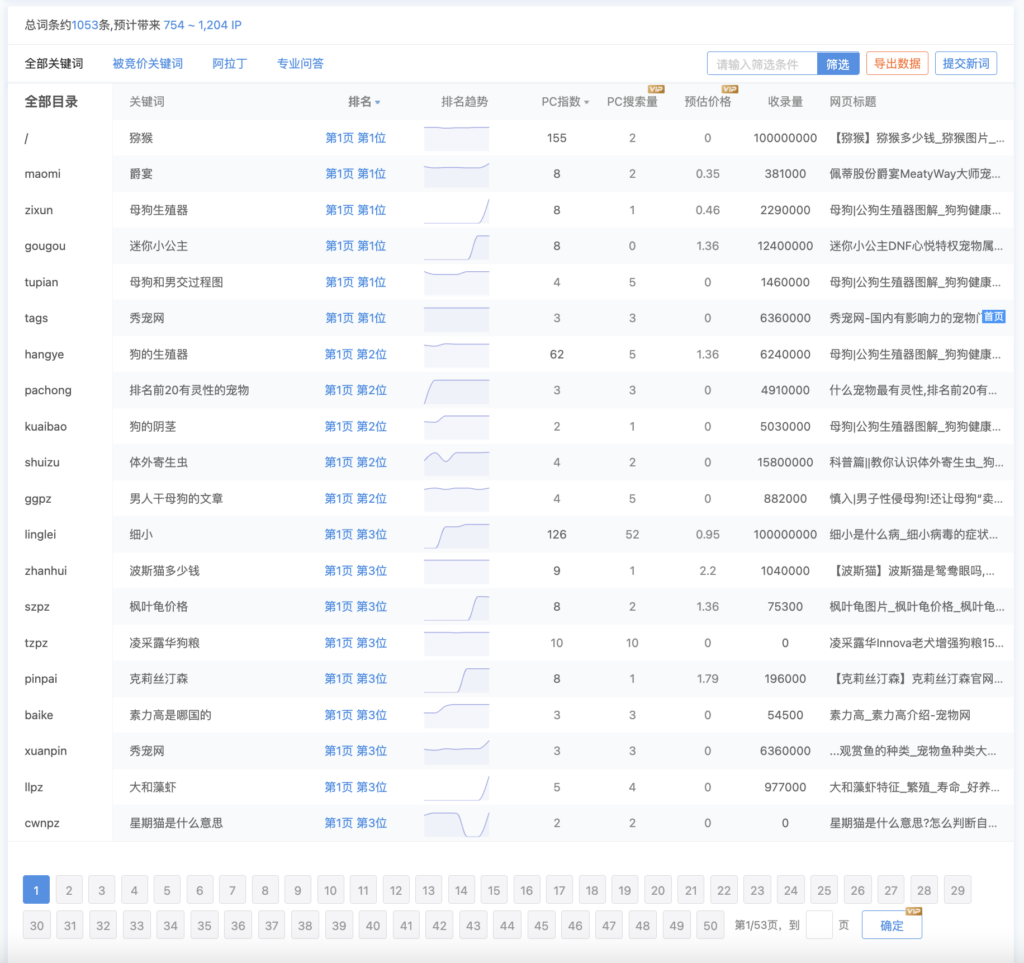
Task: Open trend chart for 母狗生殖器
Action: click(x=456, y=210)
